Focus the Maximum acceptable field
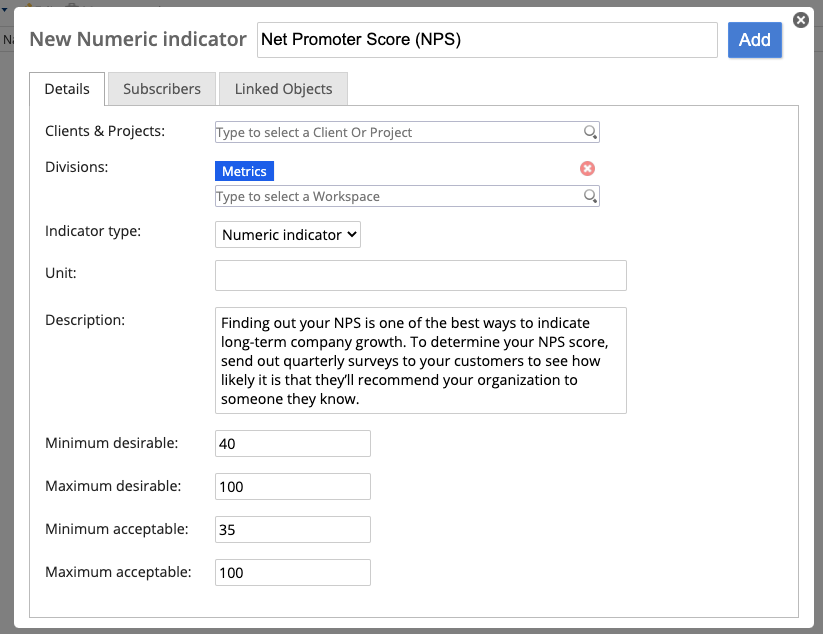Screen dimensions: 823x634 (293, 573)
